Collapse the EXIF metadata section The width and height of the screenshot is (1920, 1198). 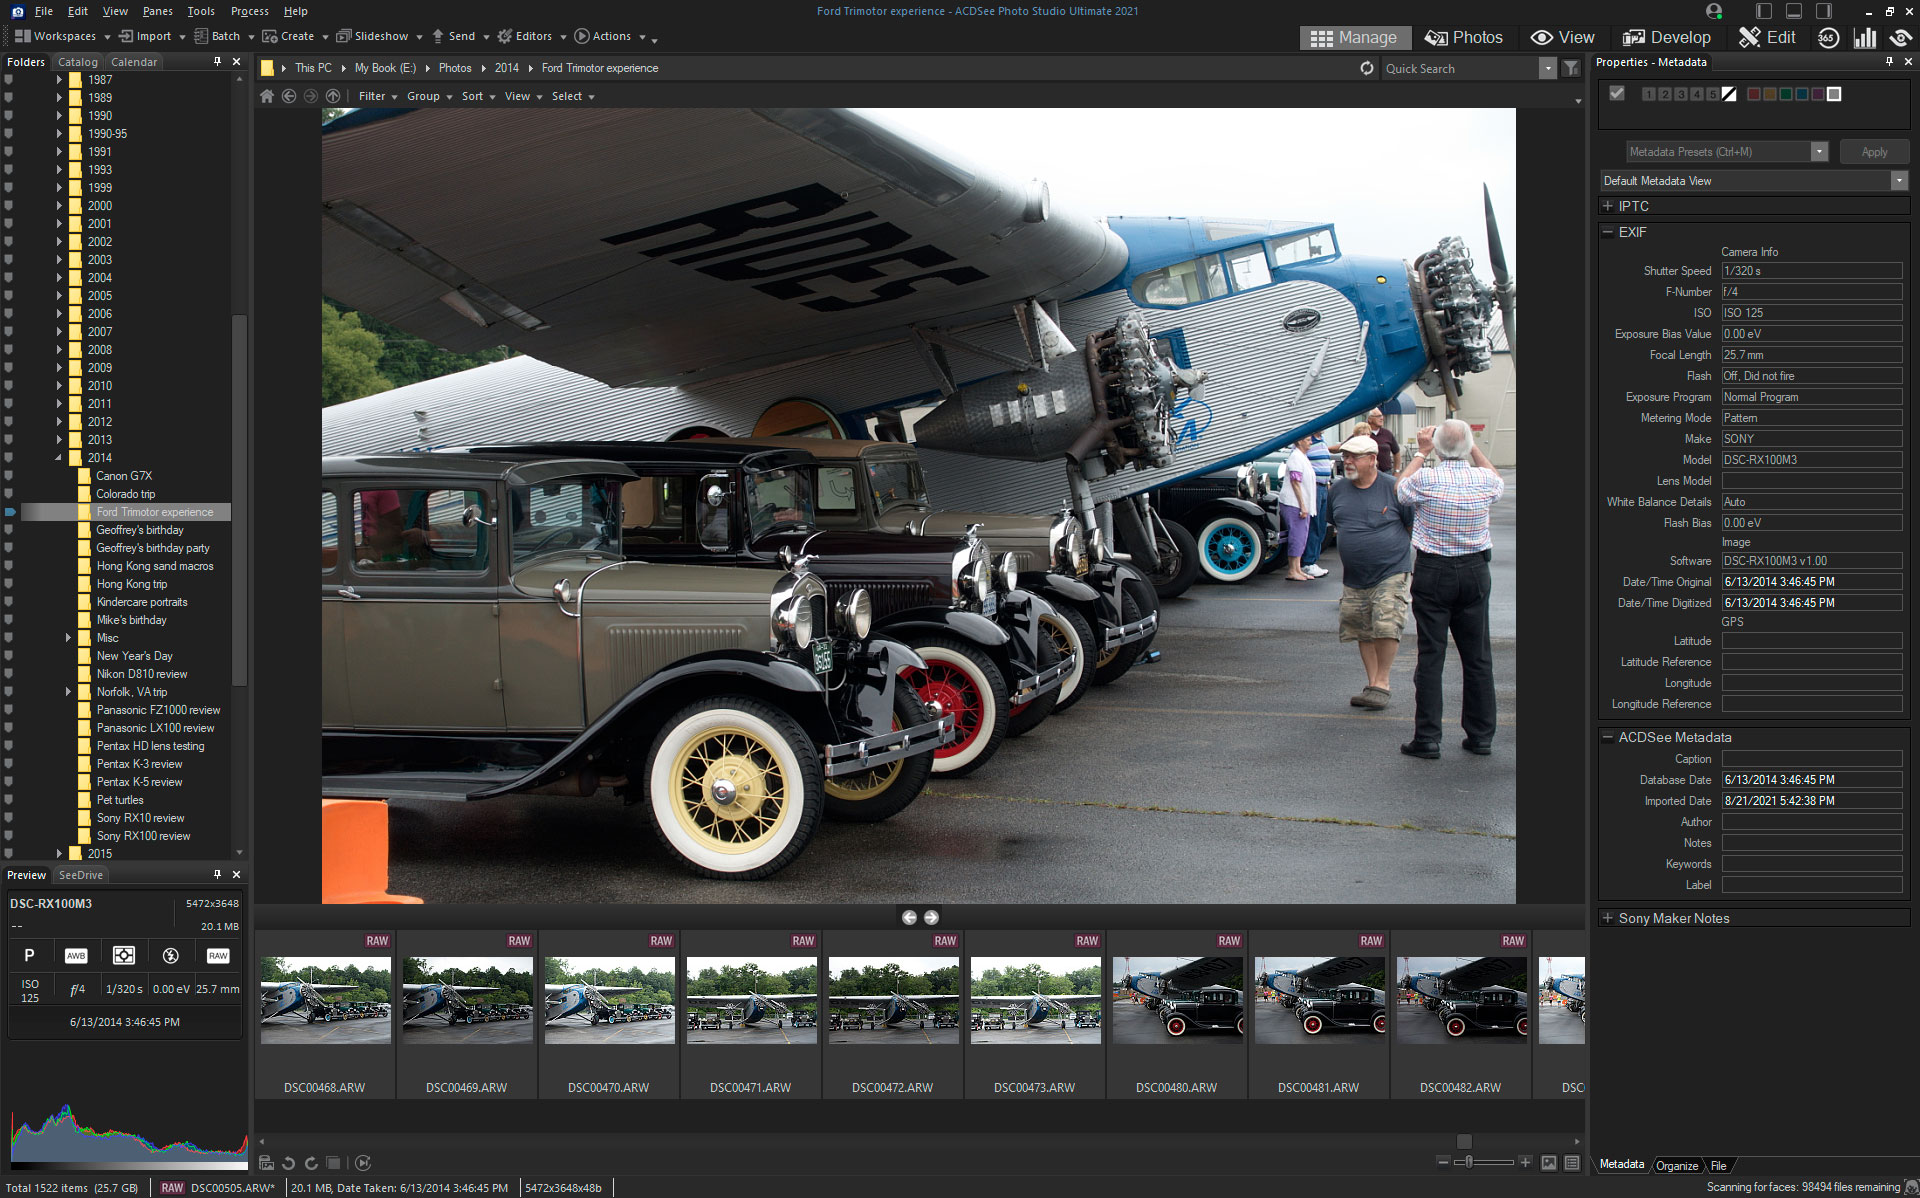pos(1607,232)
